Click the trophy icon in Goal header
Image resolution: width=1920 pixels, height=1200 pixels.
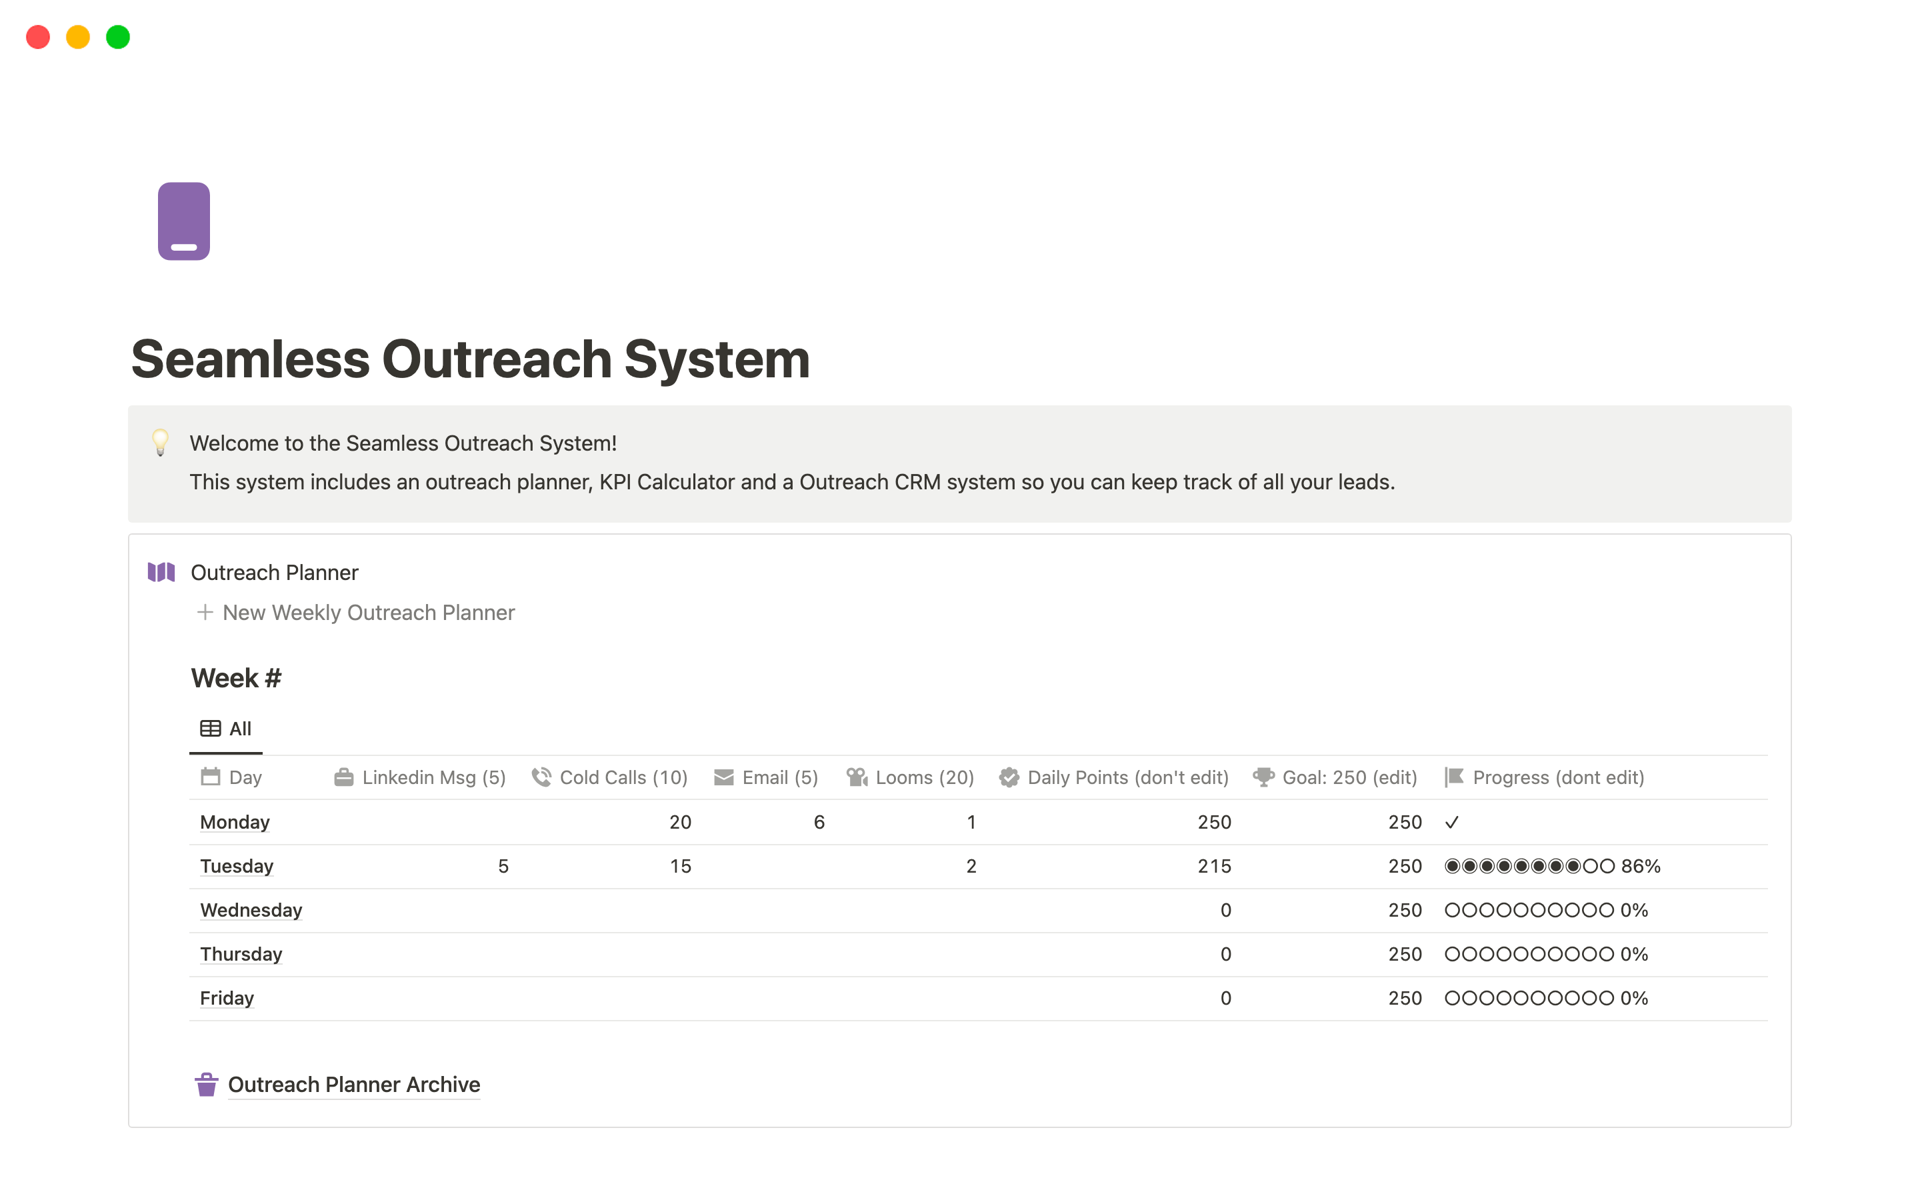(1263, 777)
